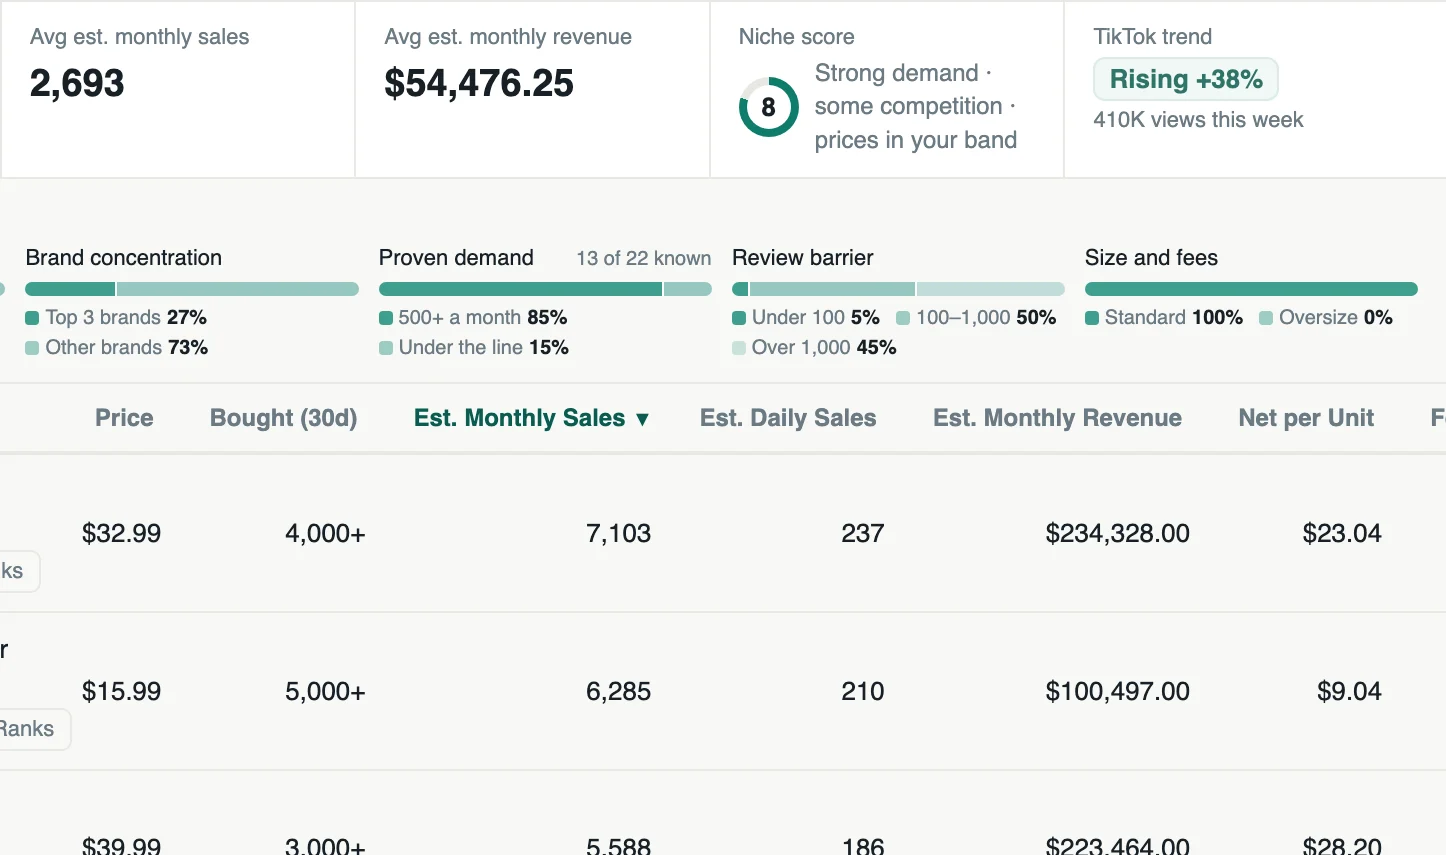Click the Review barrier segmented bar

(x=898, y=289)
